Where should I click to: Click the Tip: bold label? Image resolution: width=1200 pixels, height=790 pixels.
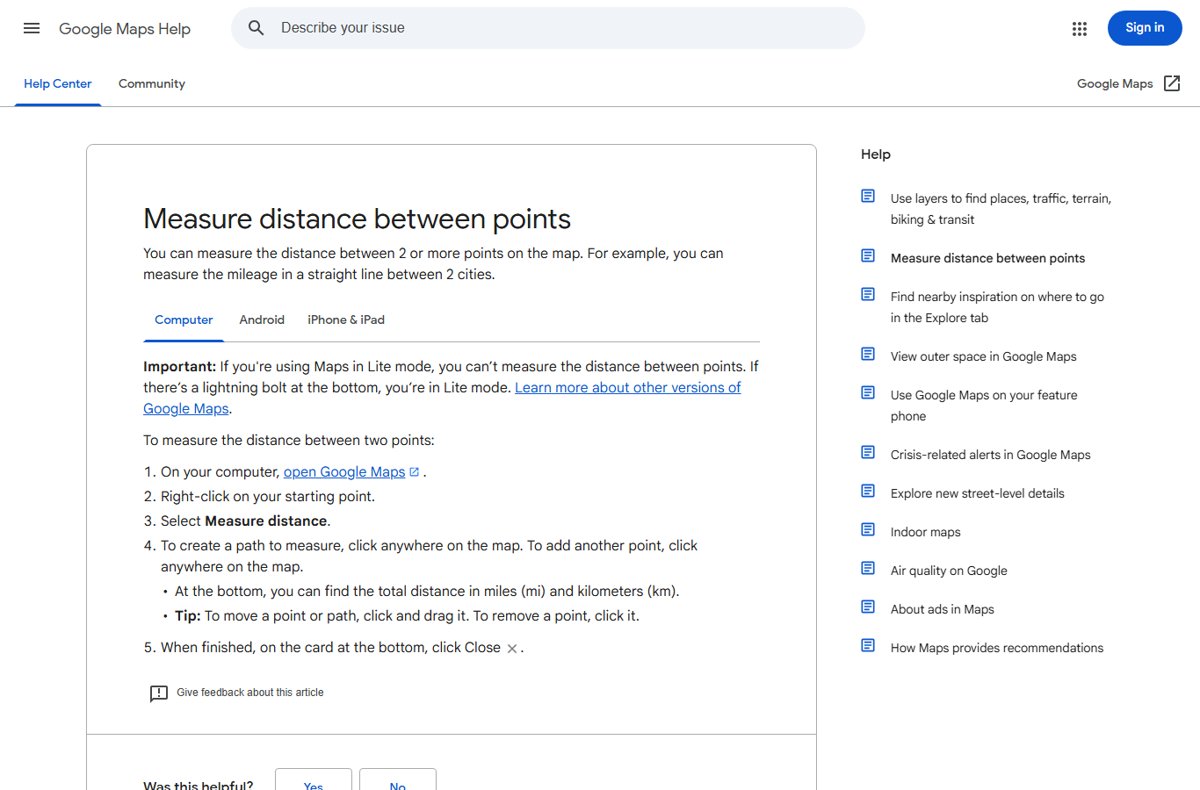click(x=188, y=616)
